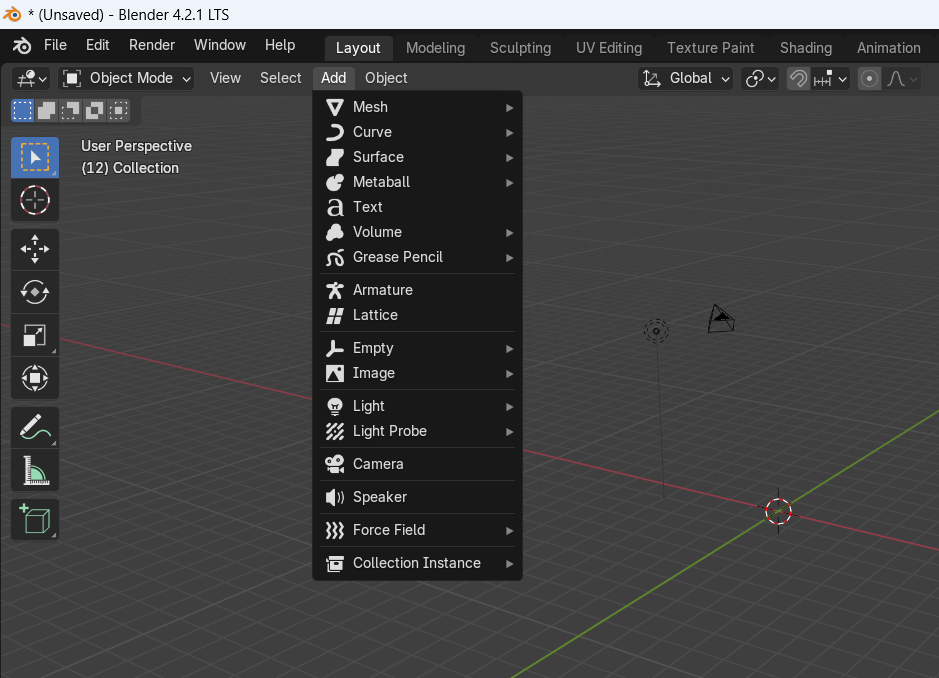Open the viewport View menu
Viewport: 939px width, 678px height.
pos(225,78)
